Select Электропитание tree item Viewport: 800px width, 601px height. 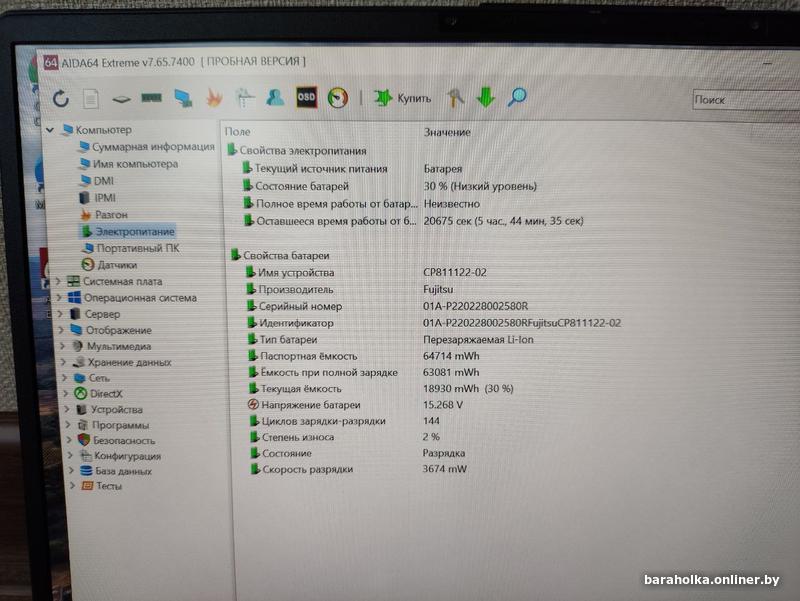128,231
